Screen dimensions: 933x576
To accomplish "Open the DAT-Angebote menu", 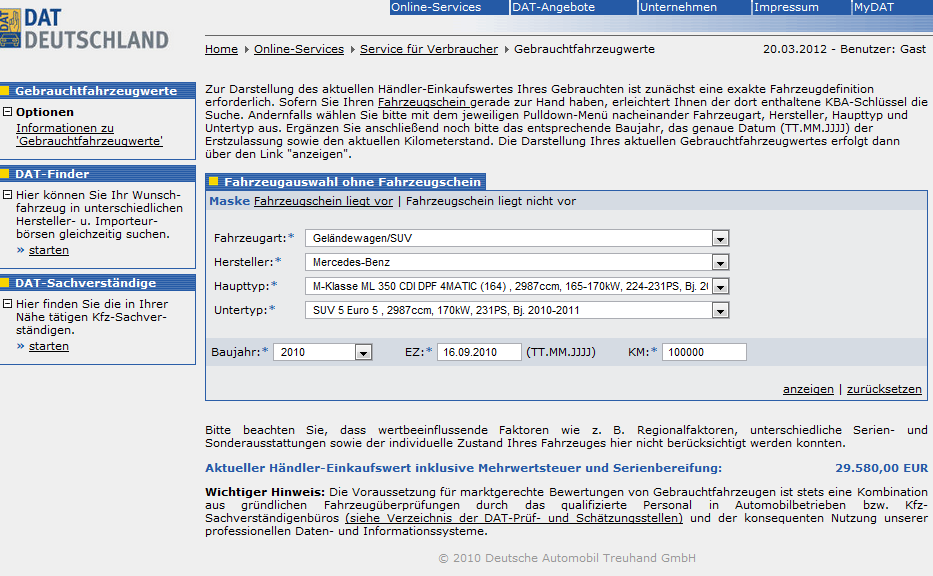I will pyautogui.click(x=574, y=7).
